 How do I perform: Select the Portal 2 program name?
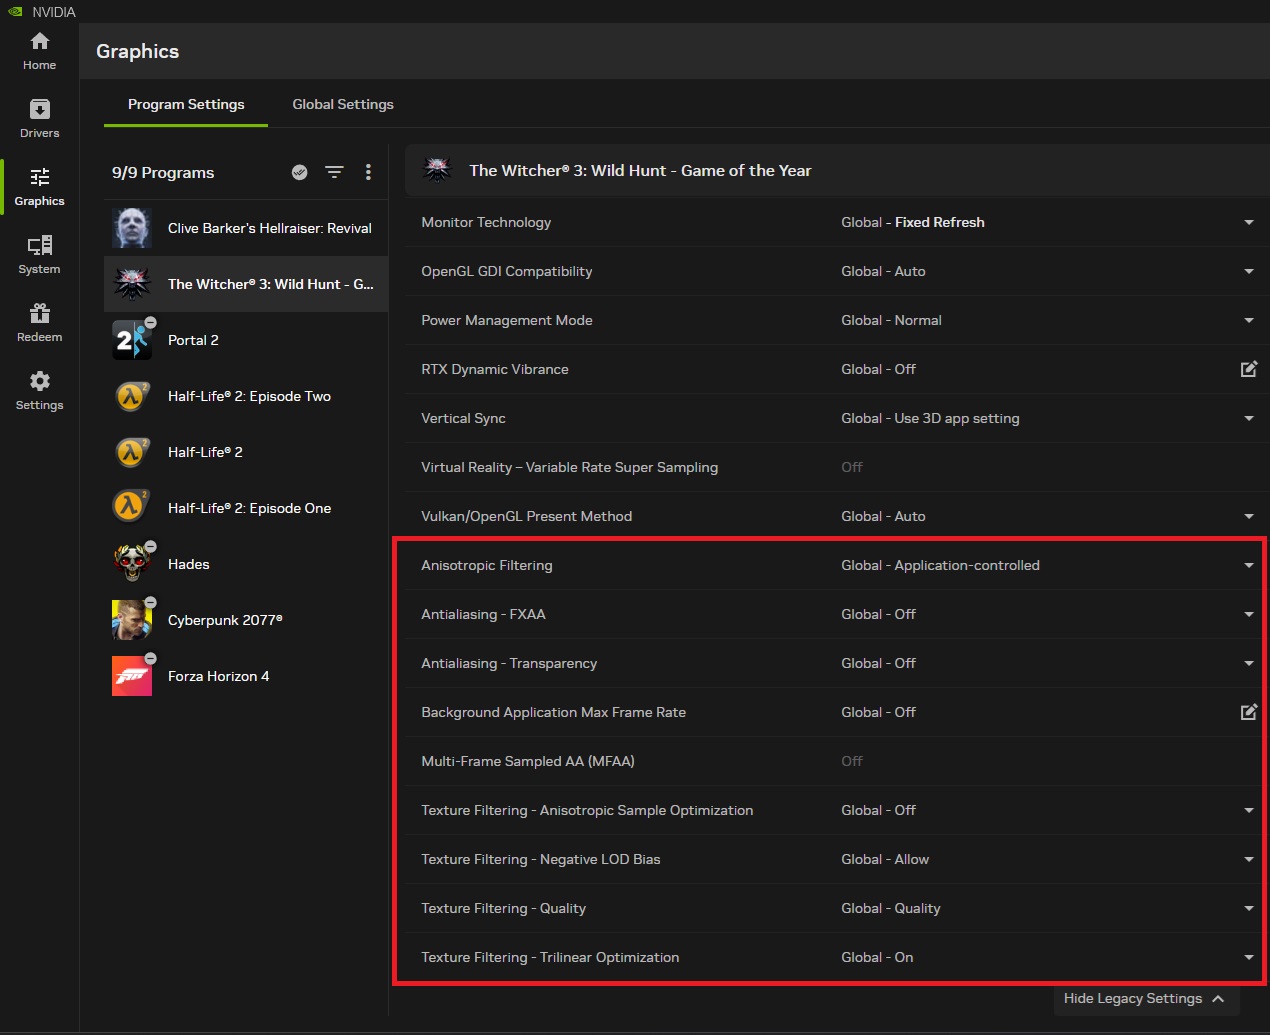click(193, 340)
